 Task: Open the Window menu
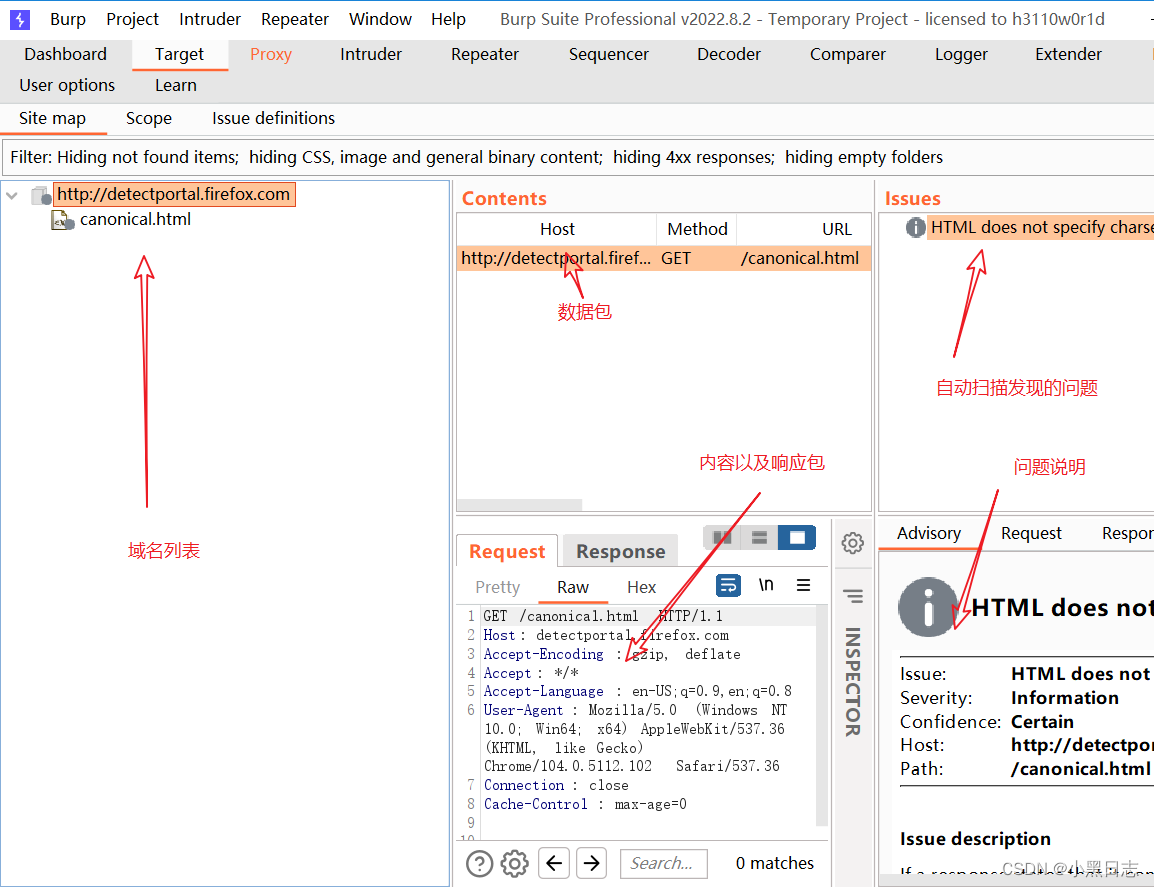(380, 19)
